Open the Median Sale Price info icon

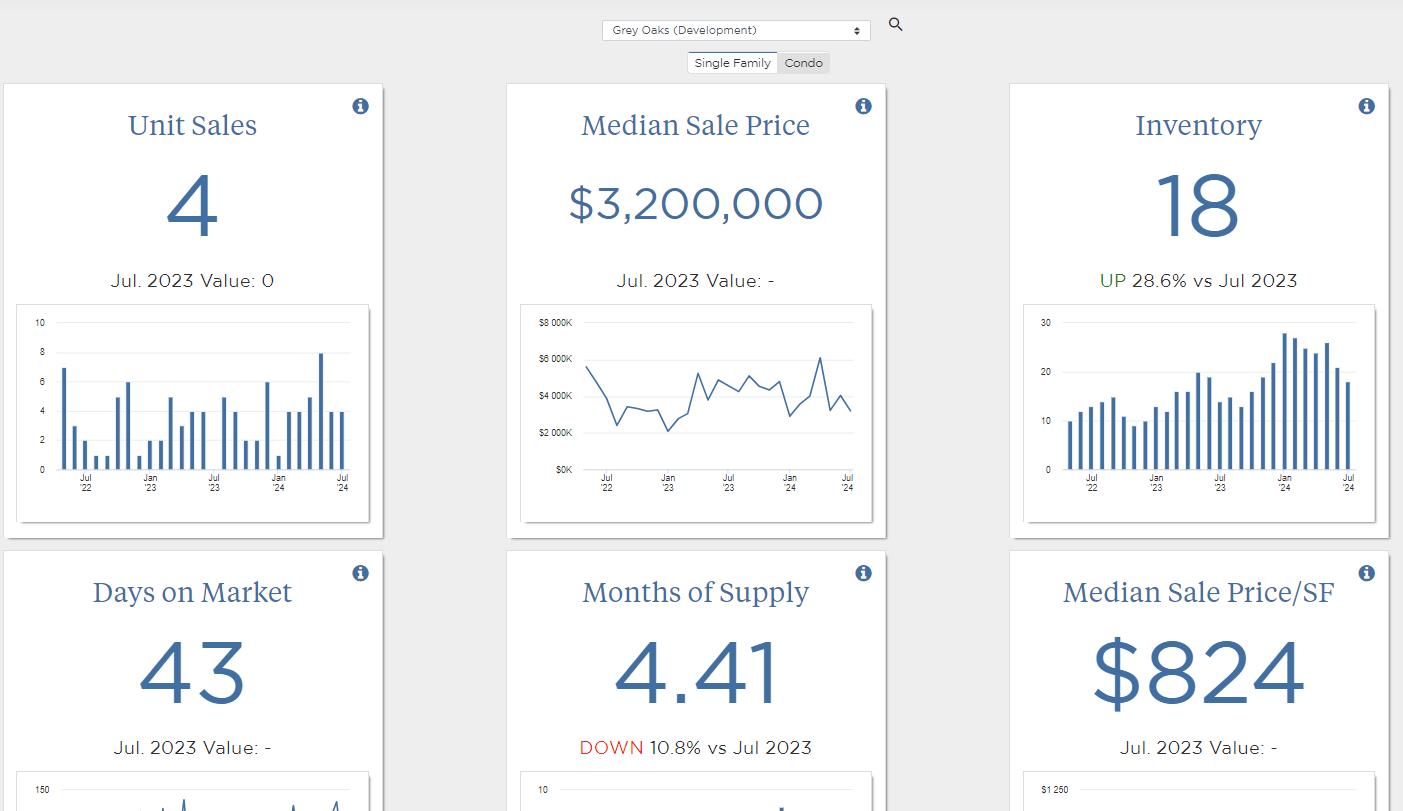864,106
